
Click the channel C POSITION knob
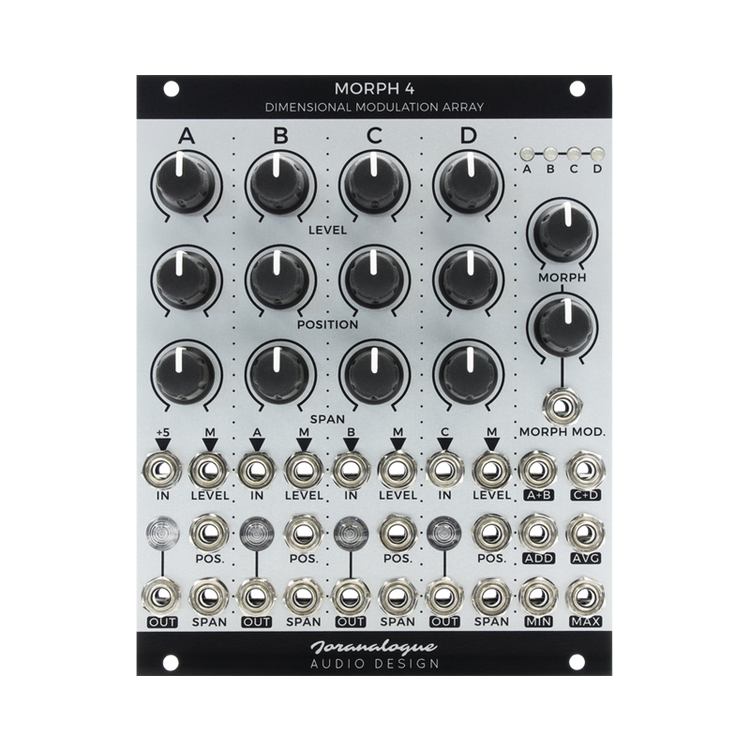pos(375,278)
